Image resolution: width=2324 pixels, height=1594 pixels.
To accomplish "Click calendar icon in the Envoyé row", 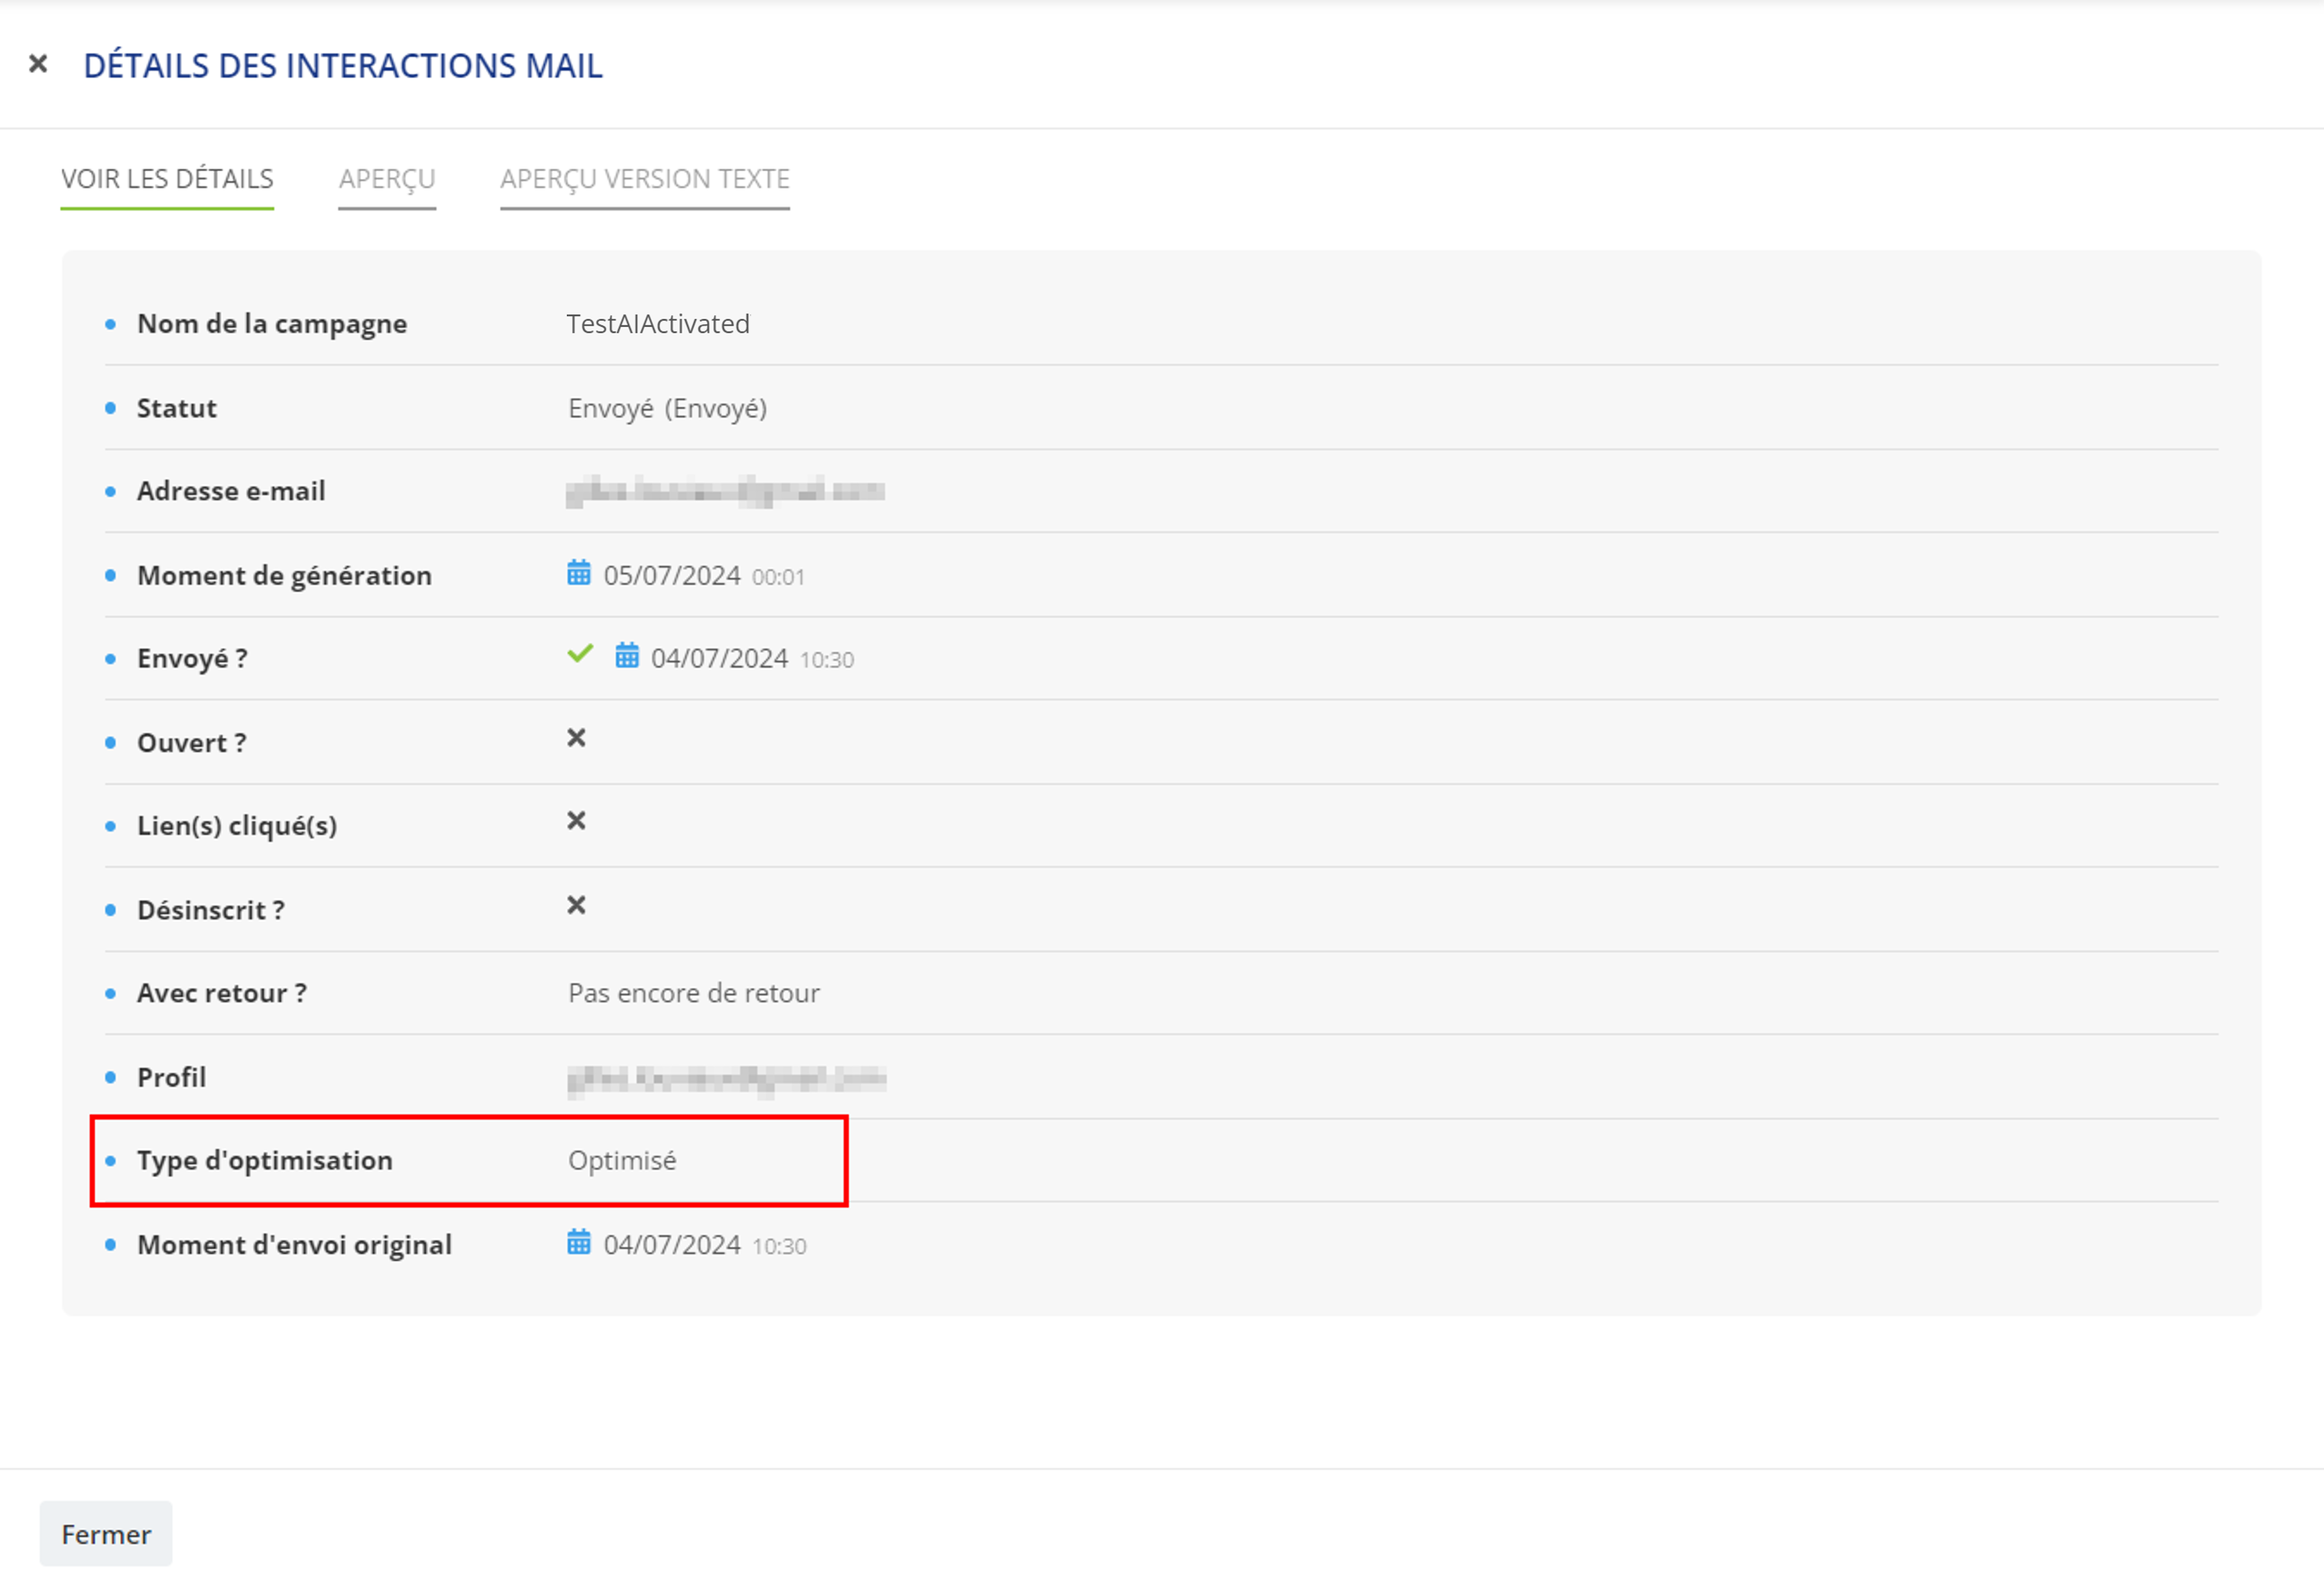I will click(627, 656).
